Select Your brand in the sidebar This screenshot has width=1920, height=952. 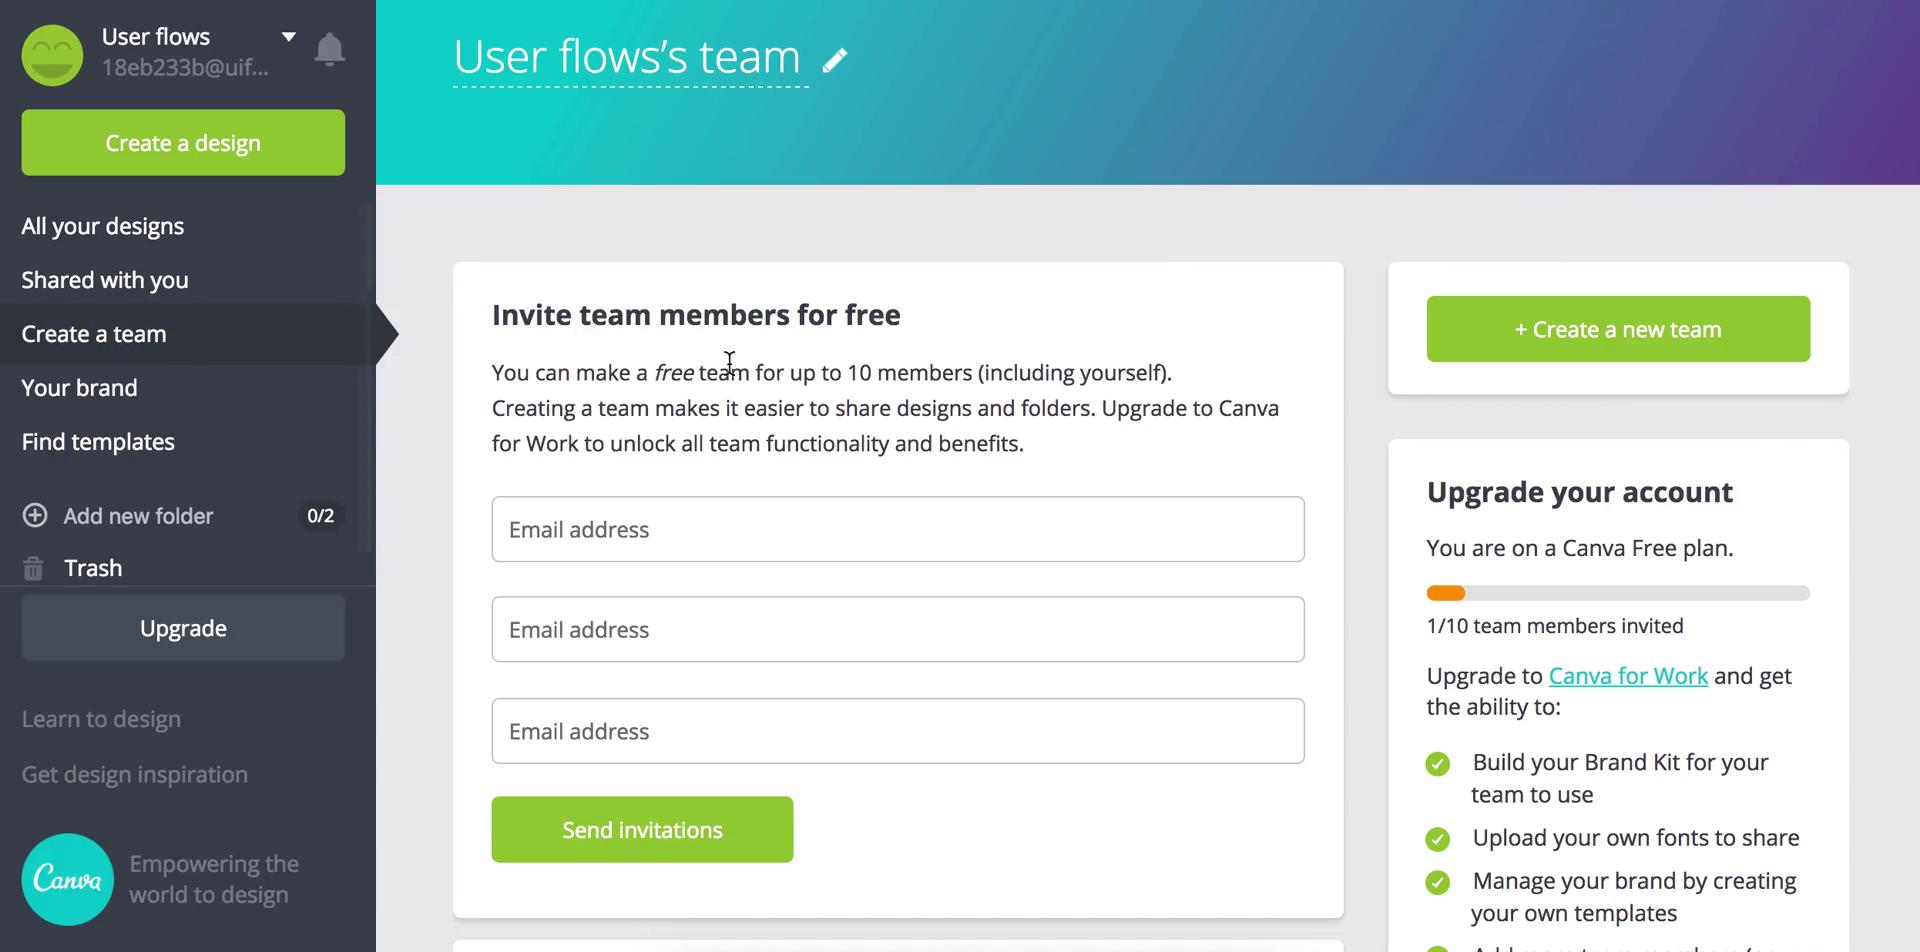tap(80, 388)
